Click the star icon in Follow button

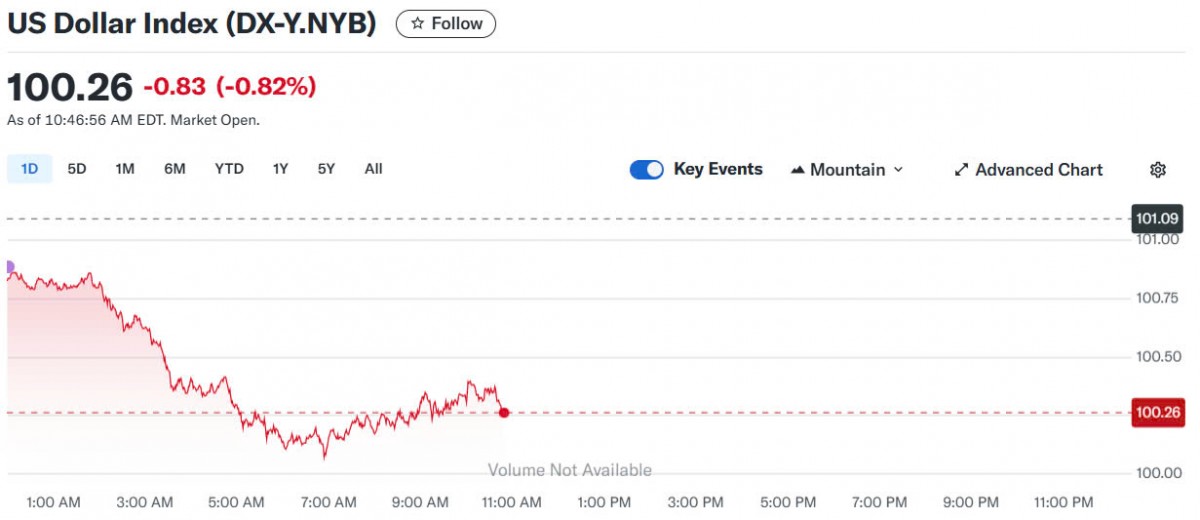tap(418, 23)
